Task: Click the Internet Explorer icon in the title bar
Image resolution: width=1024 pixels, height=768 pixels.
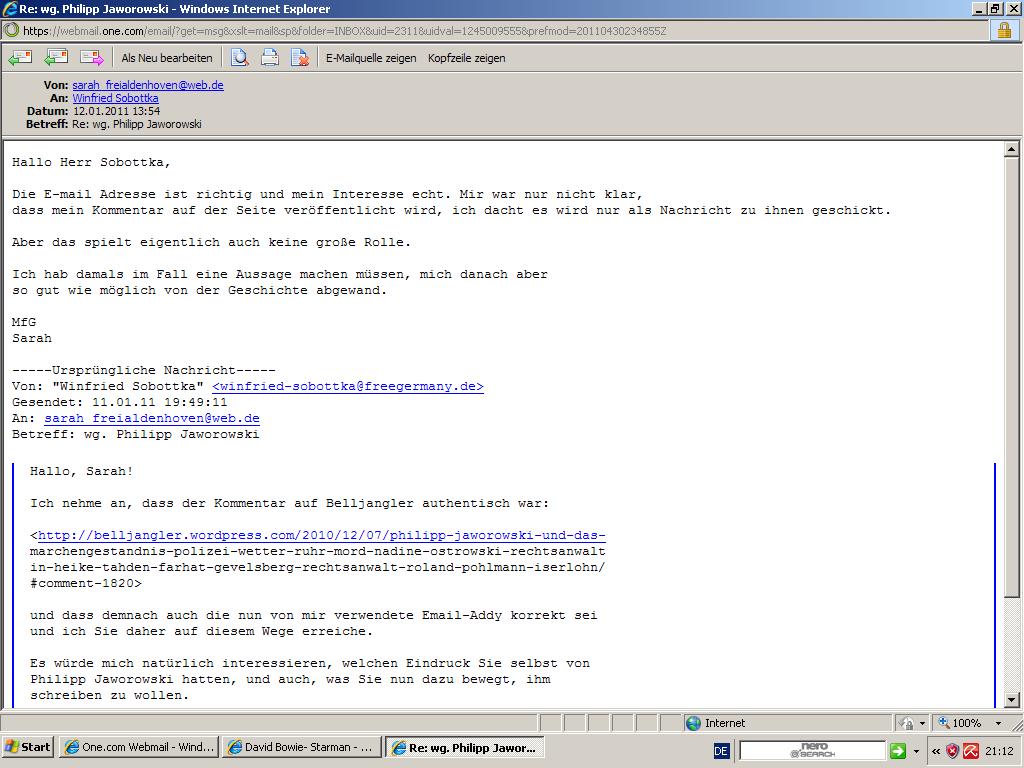Action: (x=10, y=8)
